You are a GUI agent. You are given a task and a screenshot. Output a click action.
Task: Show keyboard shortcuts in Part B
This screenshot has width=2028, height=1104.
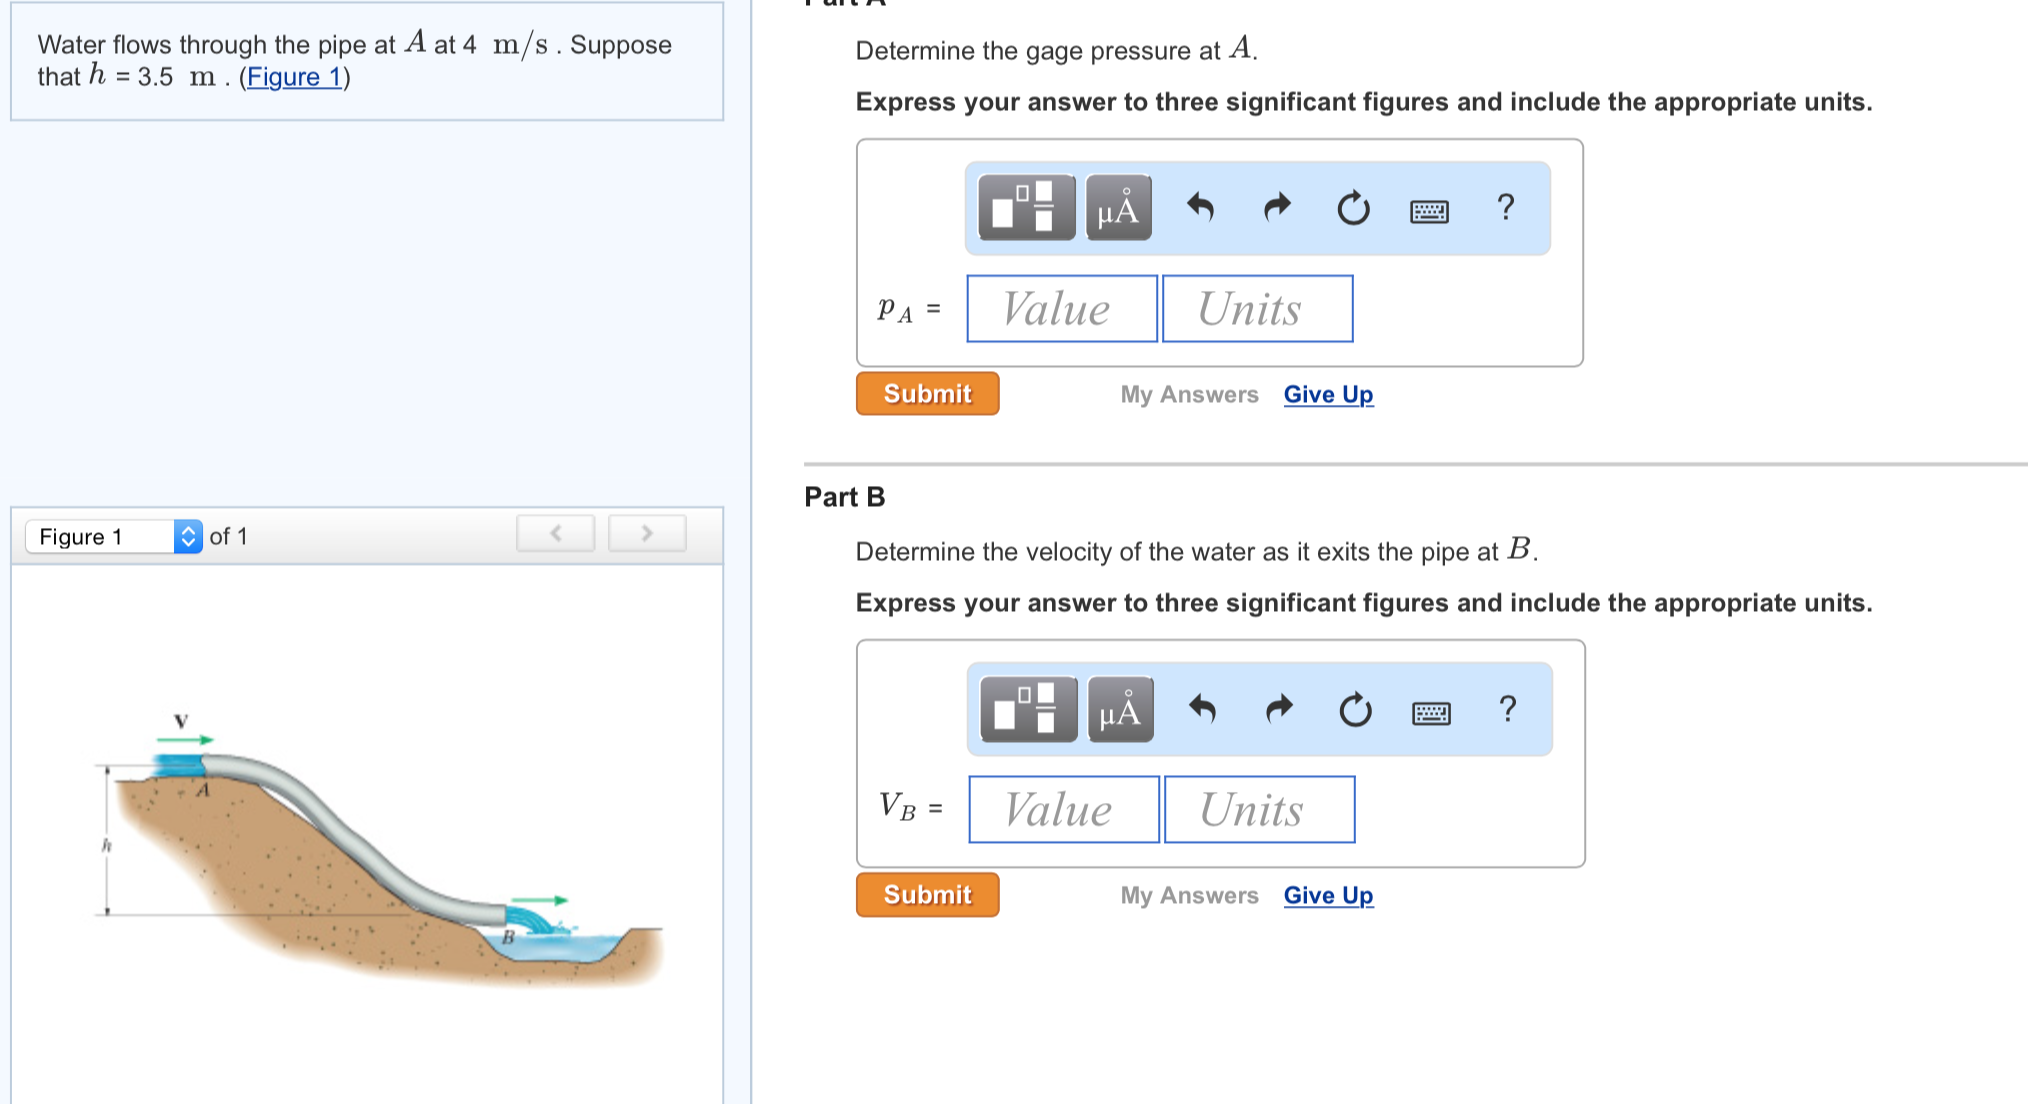pyautogui.click(x=1431, y=712)
